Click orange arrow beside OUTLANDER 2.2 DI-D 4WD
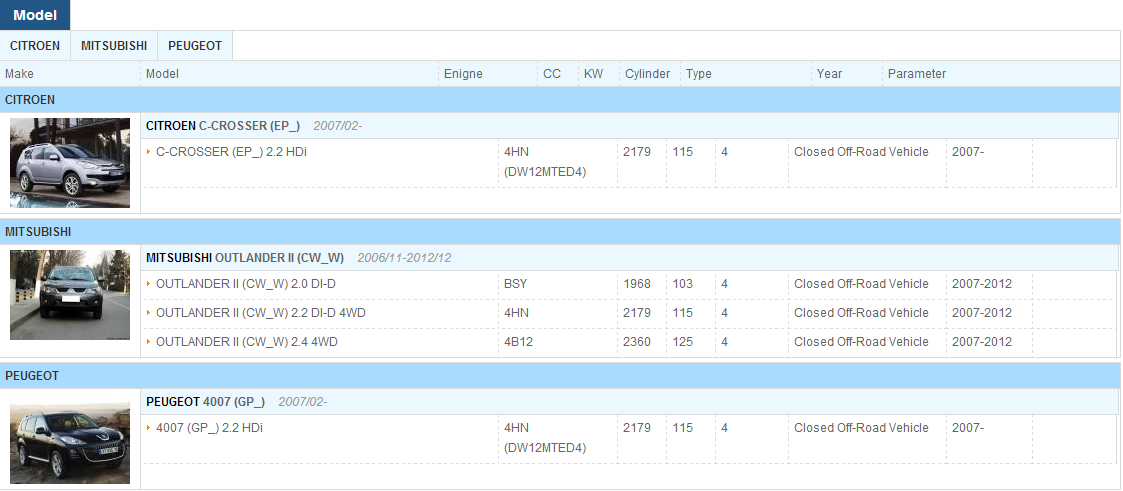This screenshot has height=491, width=1123. [149, 313]
